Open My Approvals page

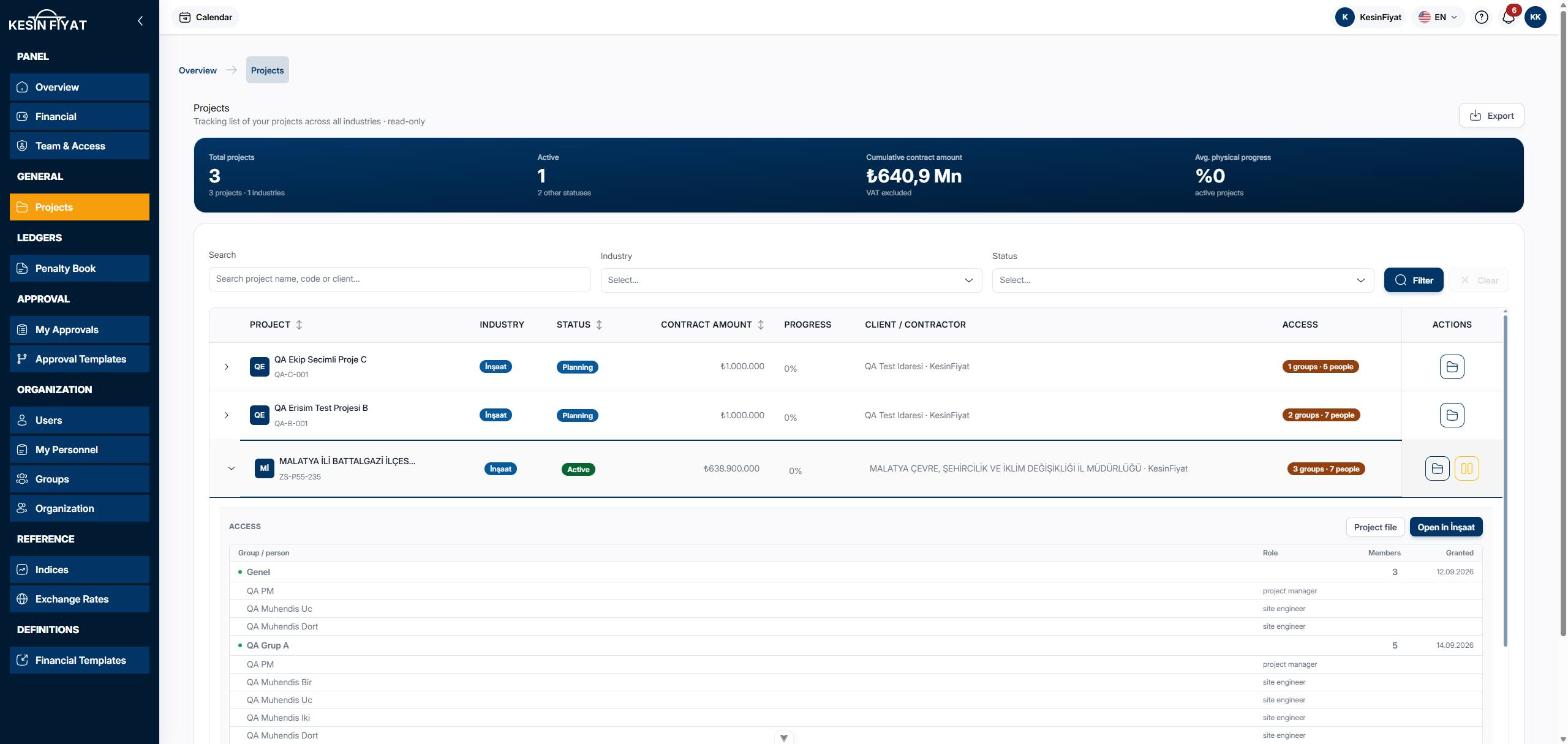(x=80, y=329)
